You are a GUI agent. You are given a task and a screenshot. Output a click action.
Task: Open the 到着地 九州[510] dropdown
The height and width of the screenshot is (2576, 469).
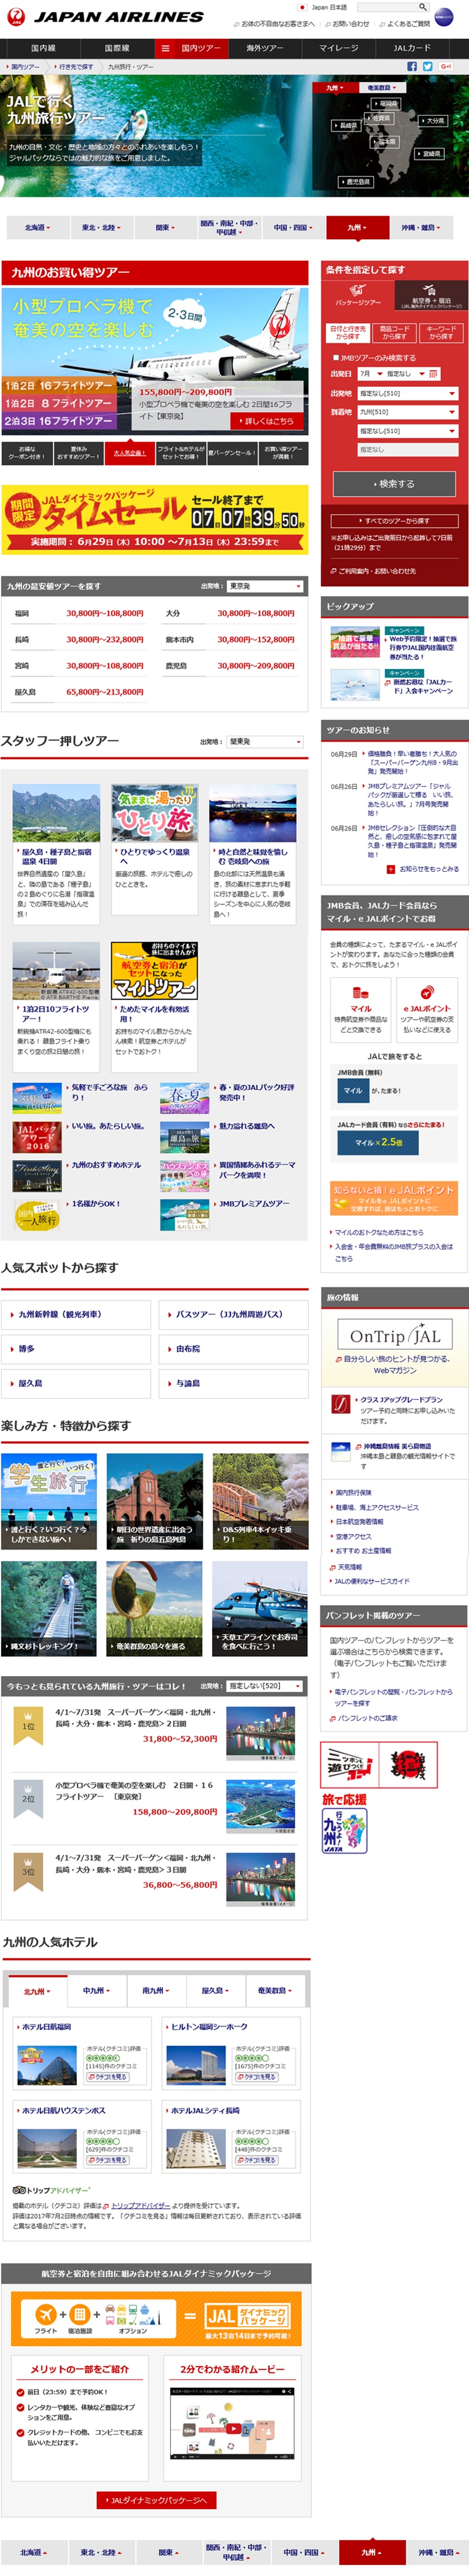[408, 412]
